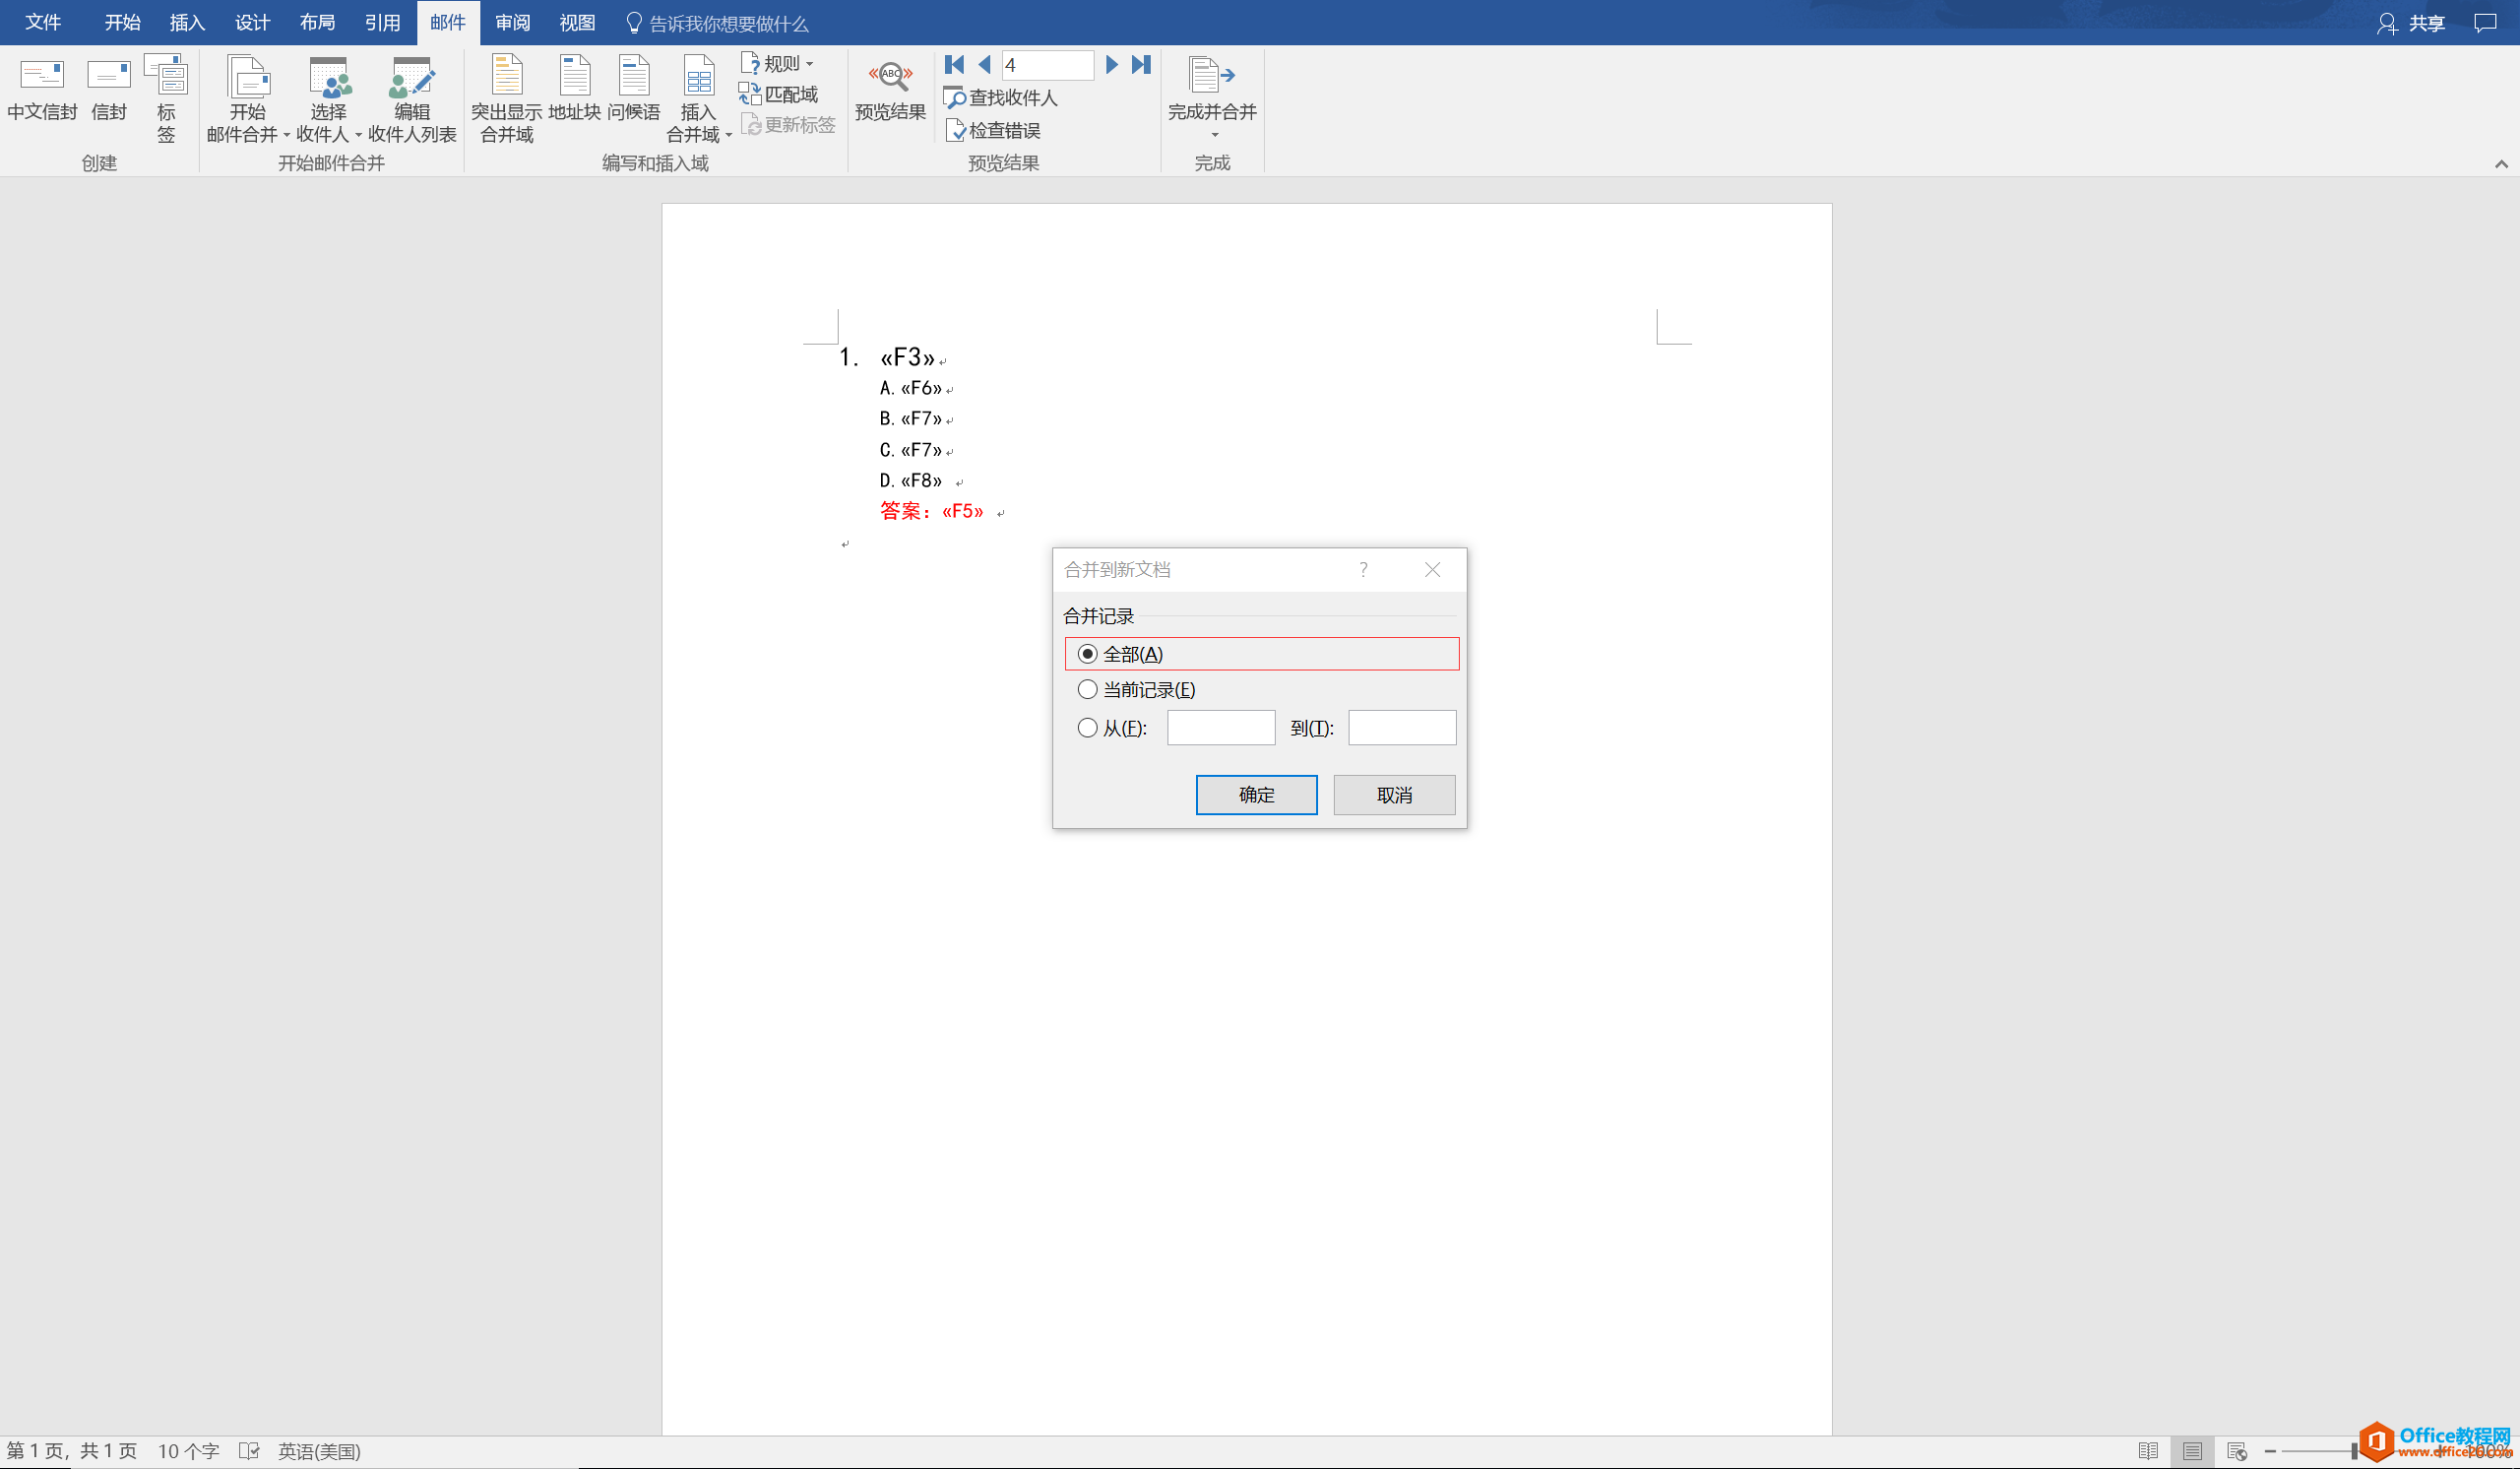Confirm with the OK (确定) button

point(1256,795)
